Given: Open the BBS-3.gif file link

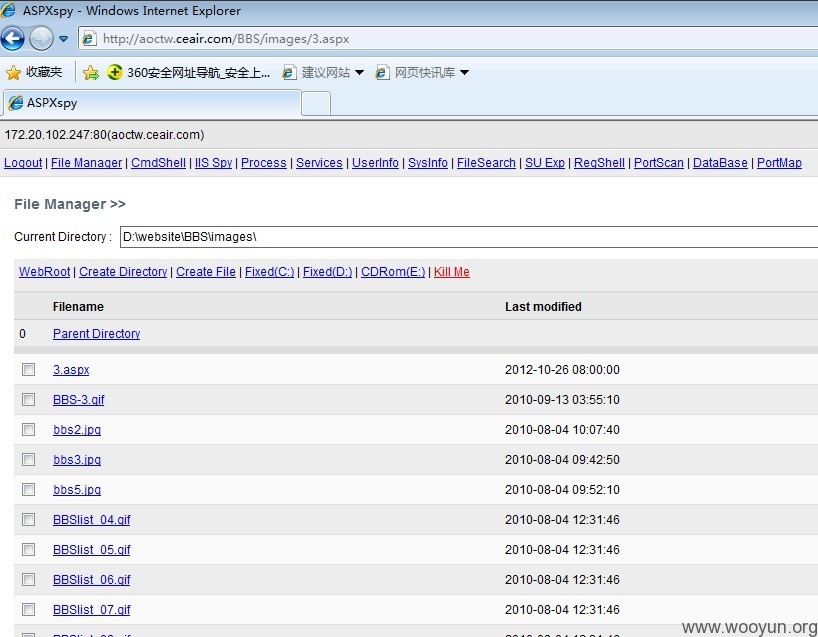Looking at the screenshot, I should [79, 400].
